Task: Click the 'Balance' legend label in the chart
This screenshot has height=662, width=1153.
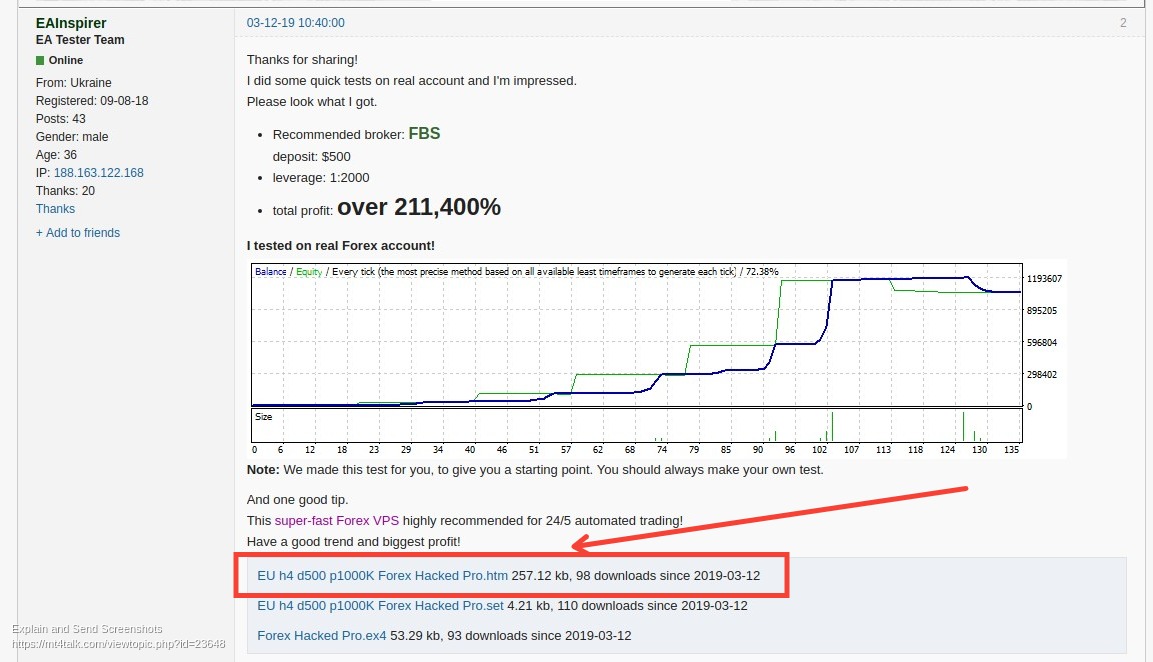Action: tap(271, 271)
